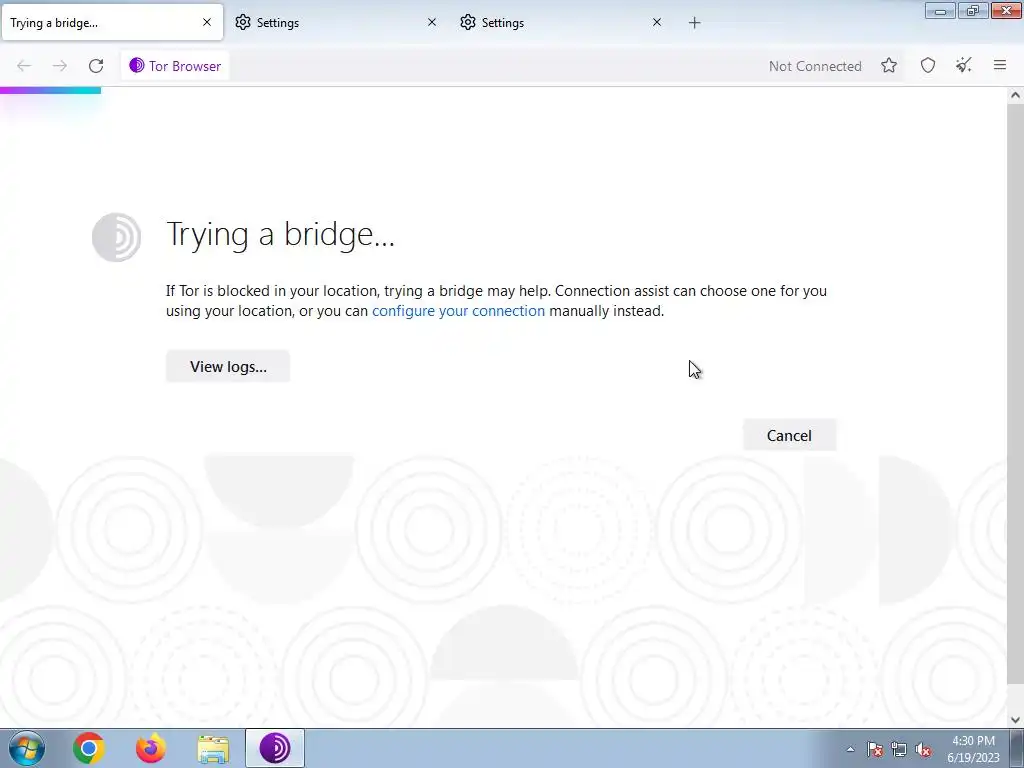This screenshot has height=768, width=1024.
Task: Close the second Settings tab
Action: point(432,22)
